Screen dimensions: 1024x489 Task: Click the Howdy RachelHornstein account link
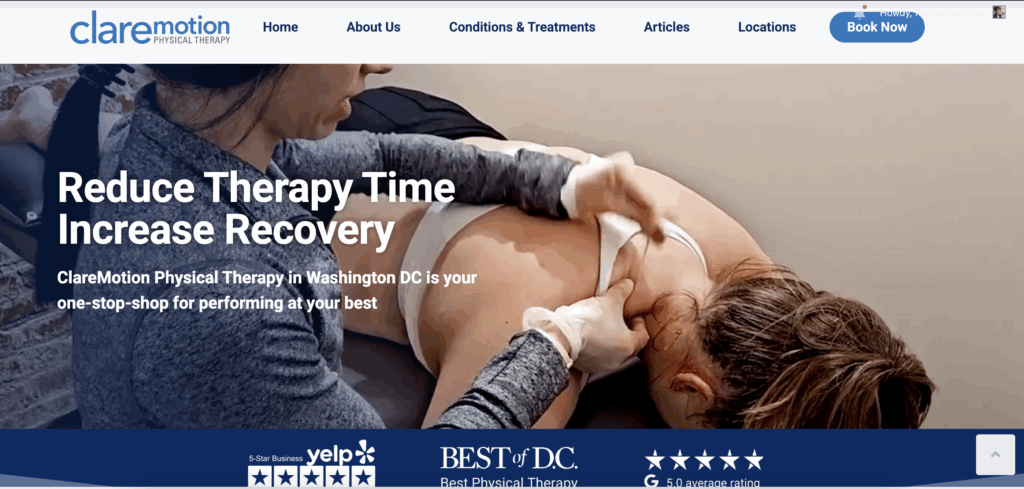934,12
